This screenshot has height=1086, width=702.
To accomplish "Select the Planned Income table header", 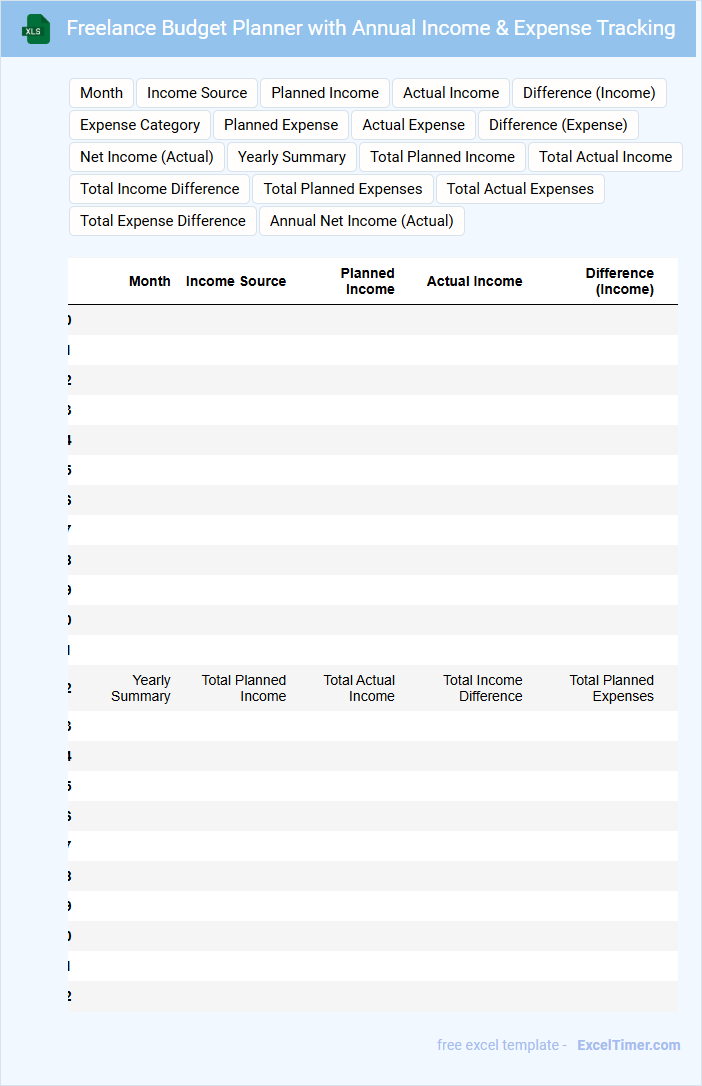I will point(368,281).
